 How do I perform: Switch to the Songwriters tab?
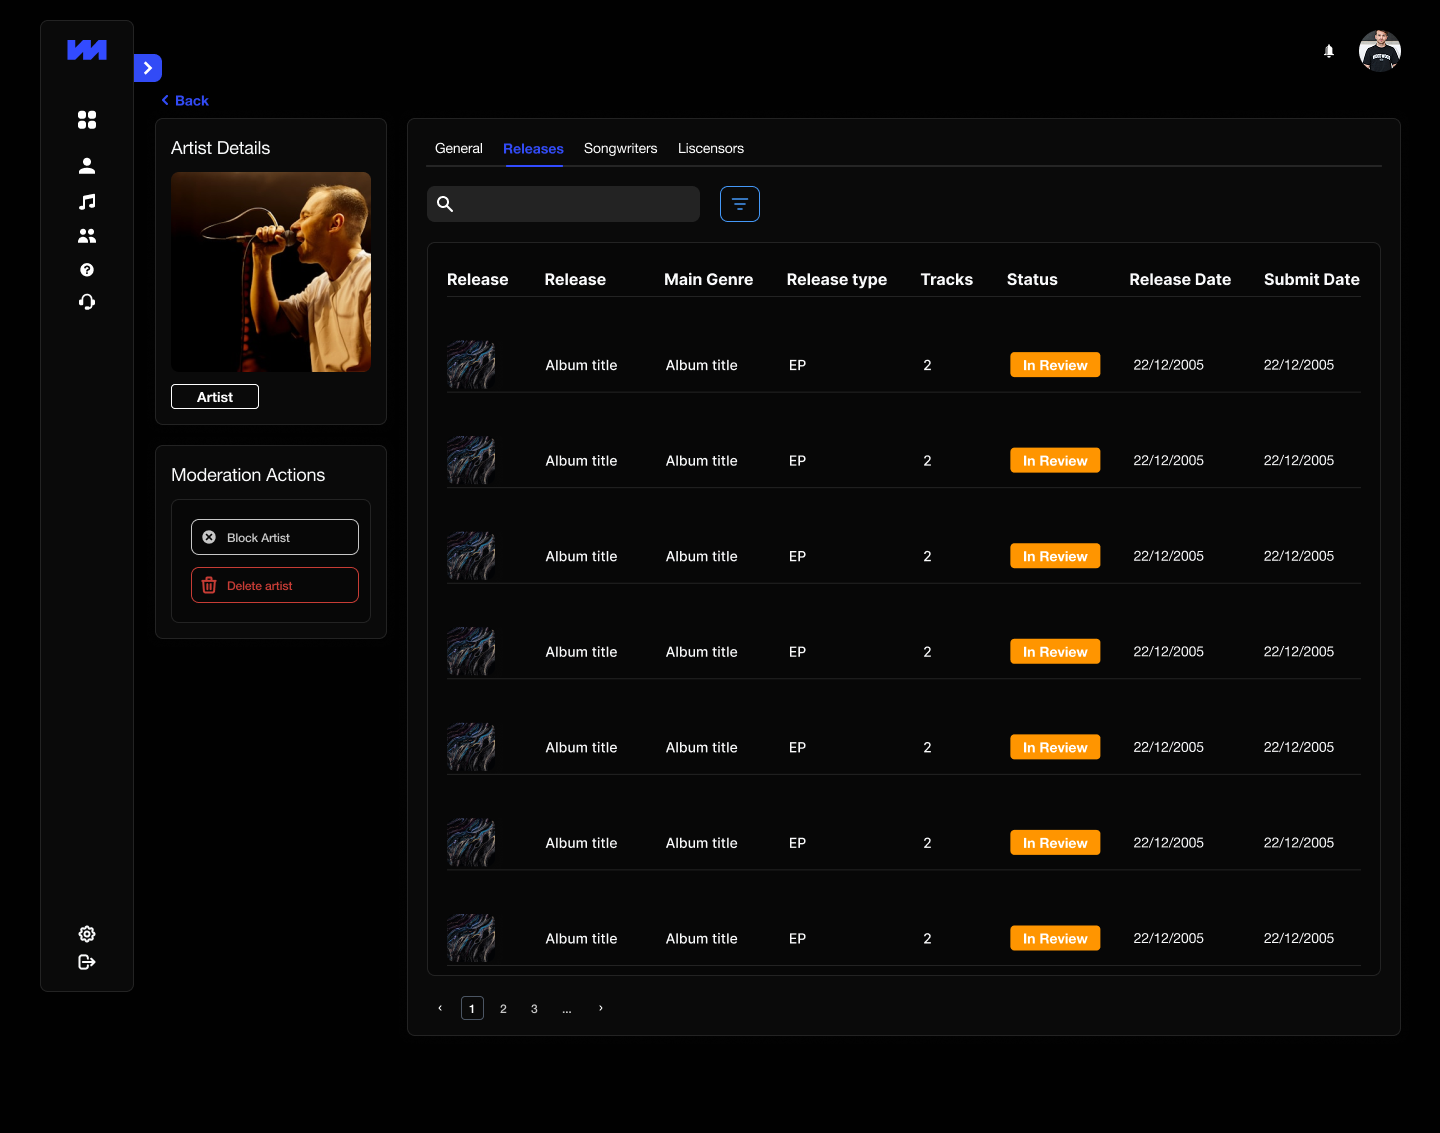(x=620, y=148)
